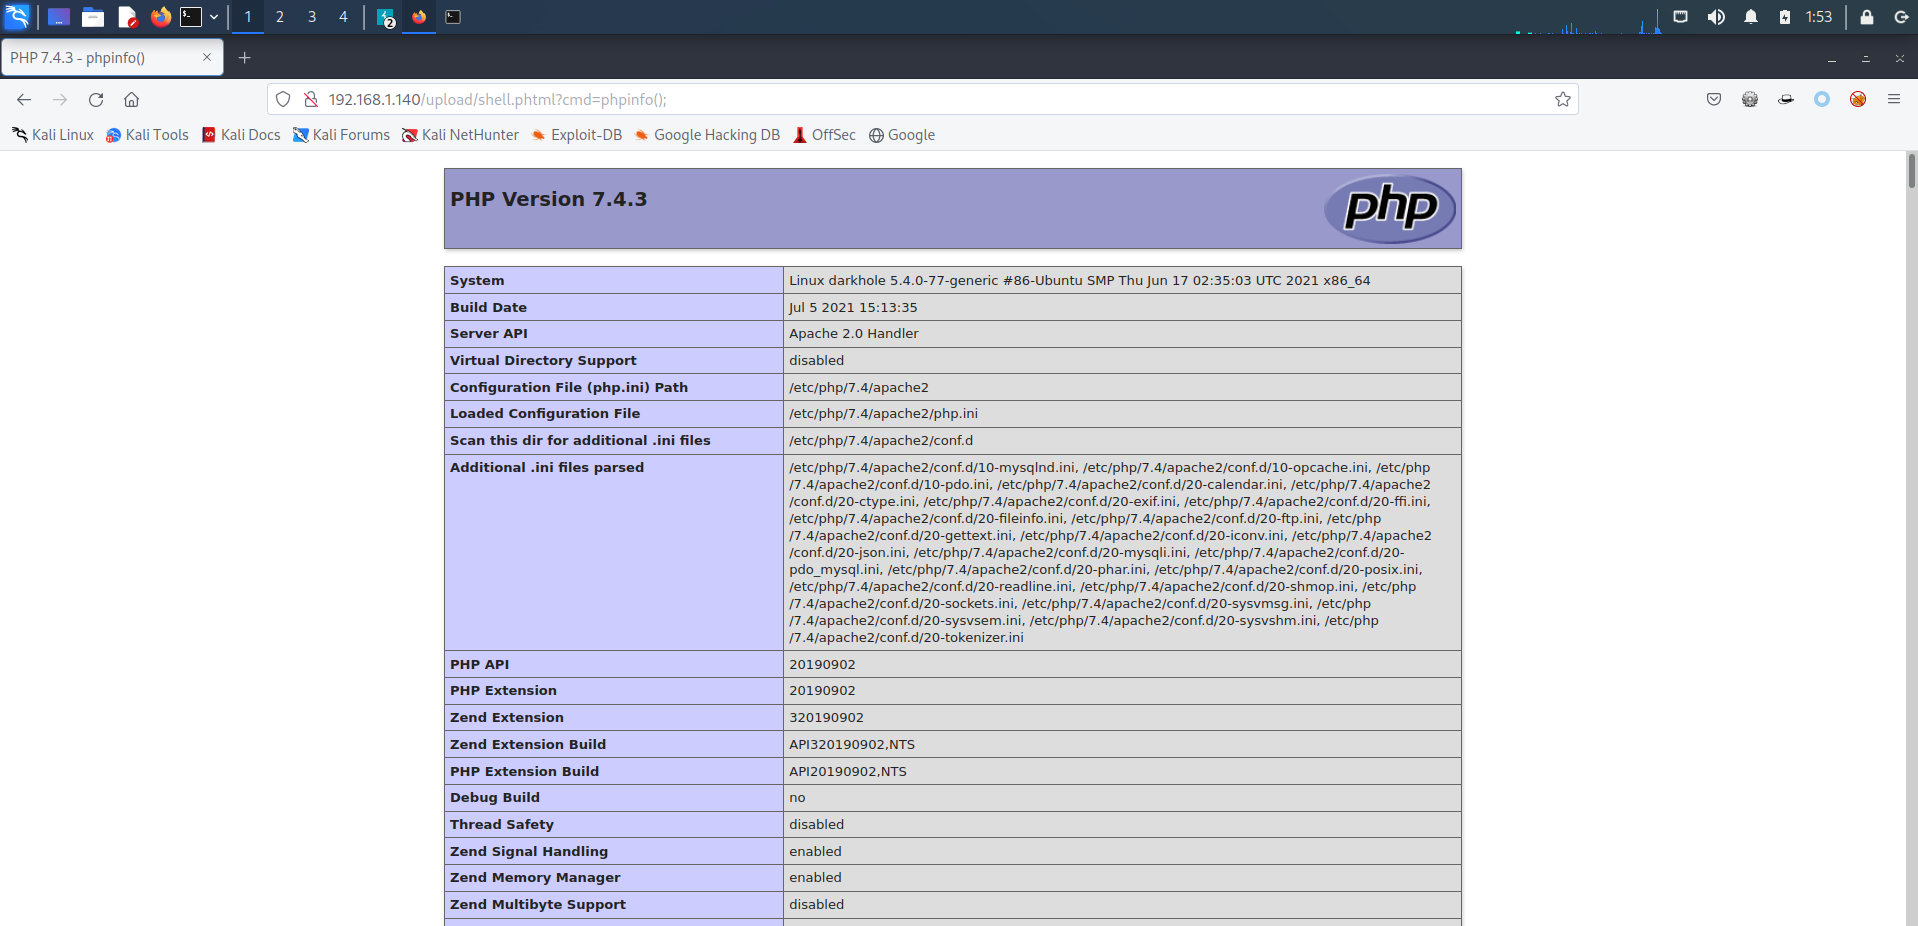Launch Firefox from the panel launcher

160,17
